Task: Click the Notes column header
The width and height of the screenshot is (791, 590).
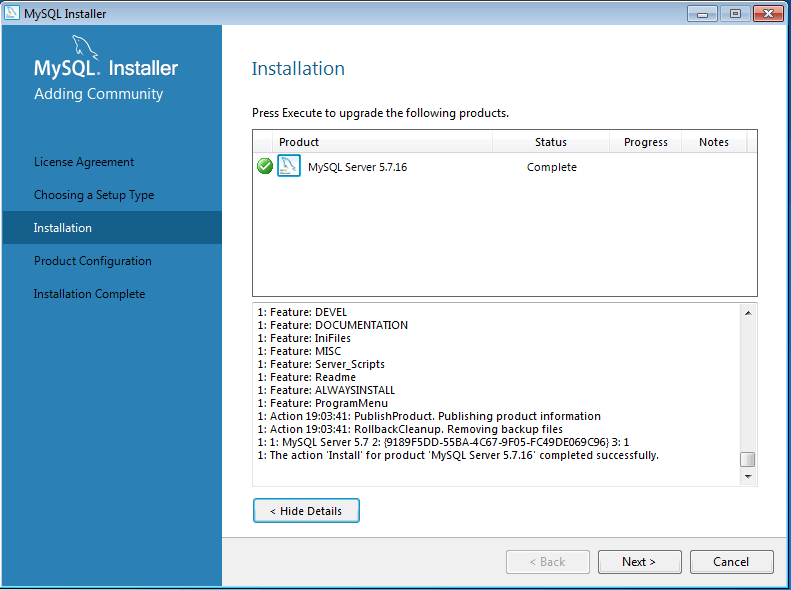Action: coord(714,142)
